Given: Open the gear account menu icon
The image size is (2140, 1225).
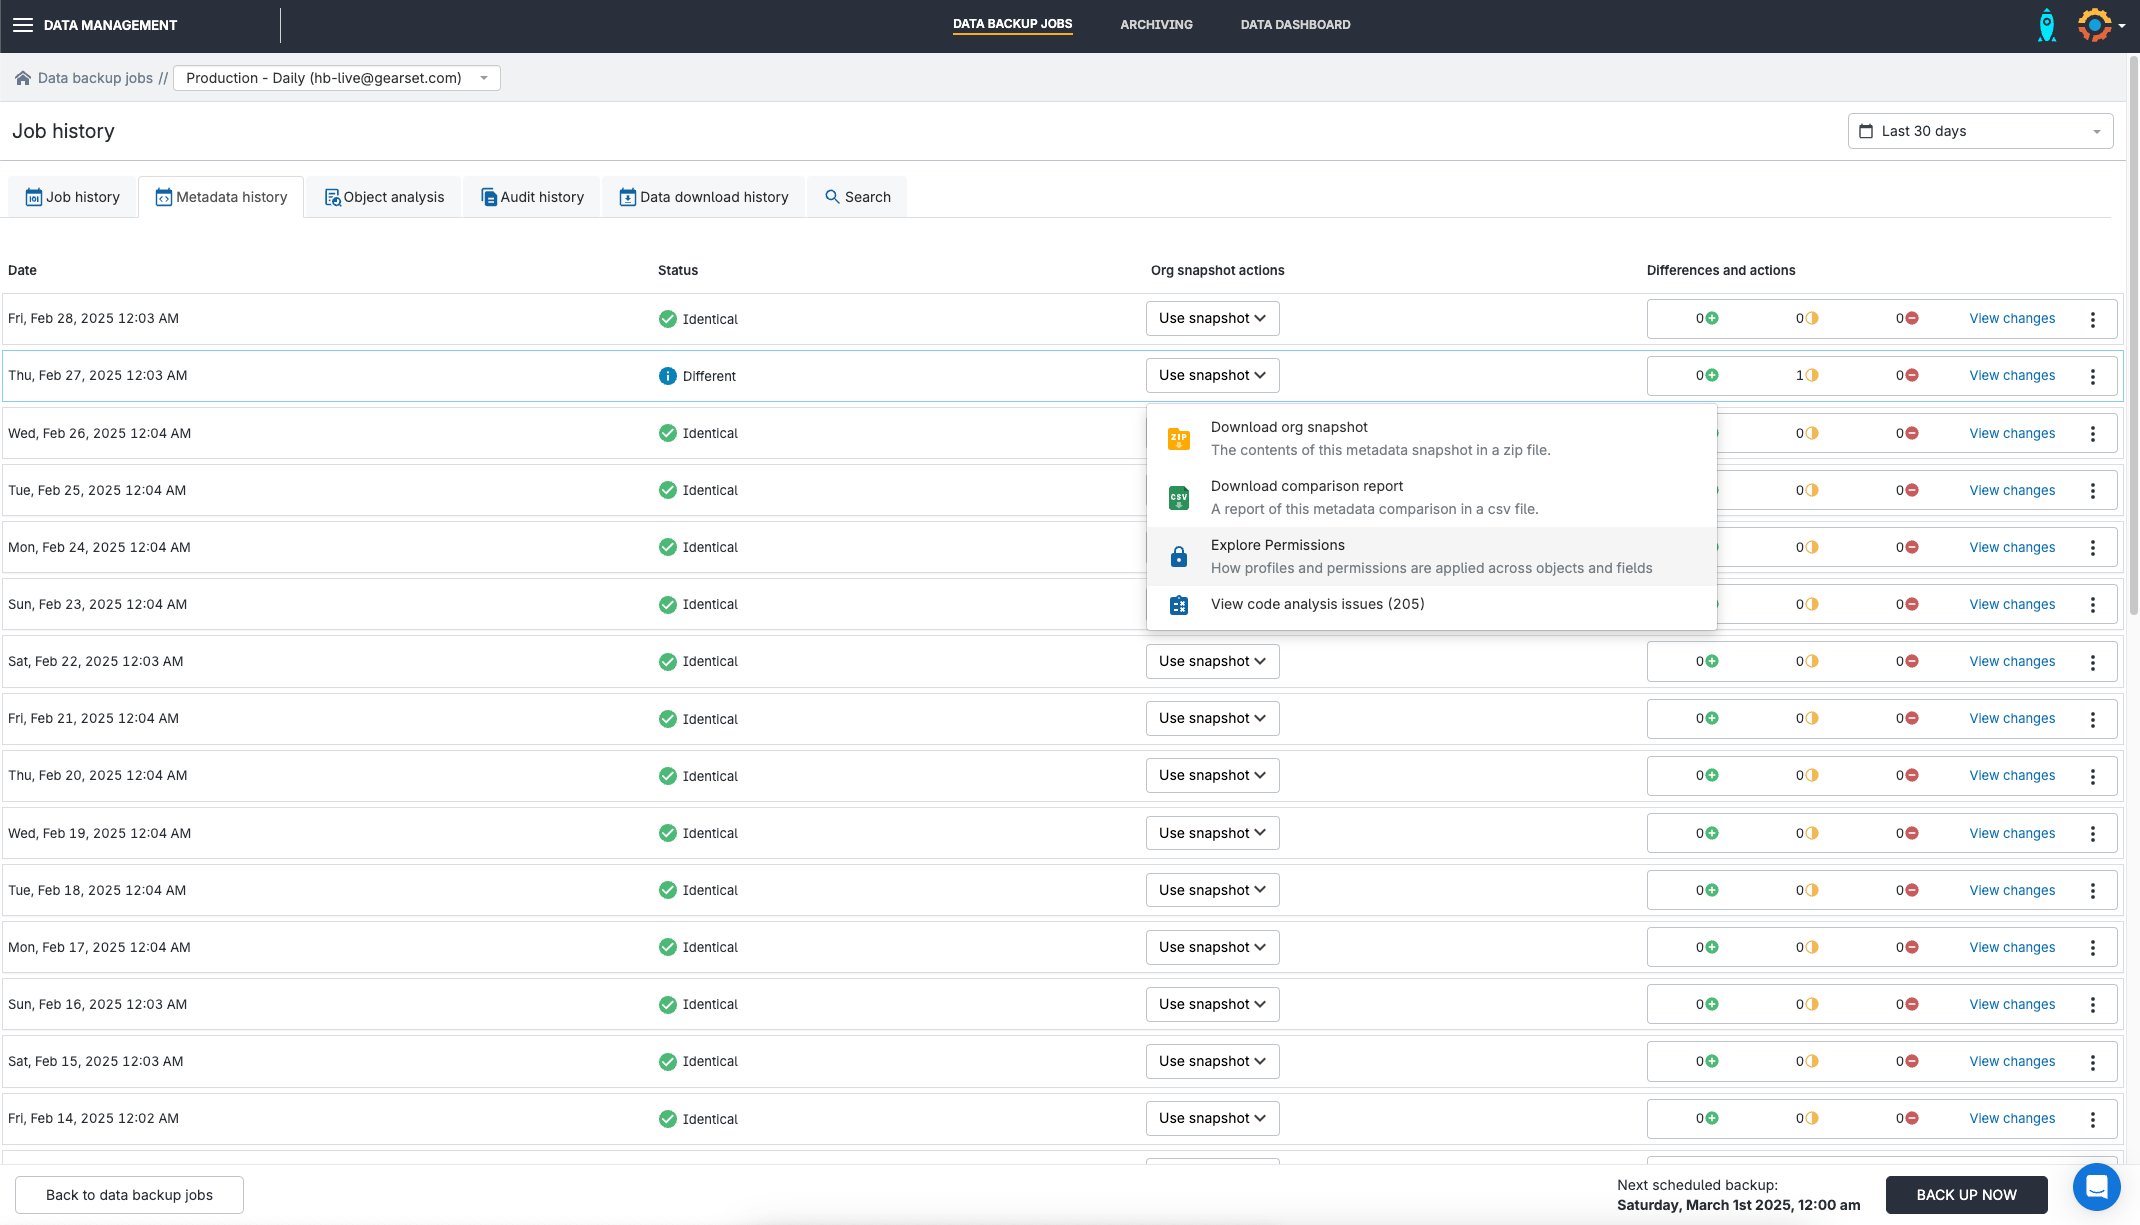Looking at the screenshot, I should (2096, 25).
